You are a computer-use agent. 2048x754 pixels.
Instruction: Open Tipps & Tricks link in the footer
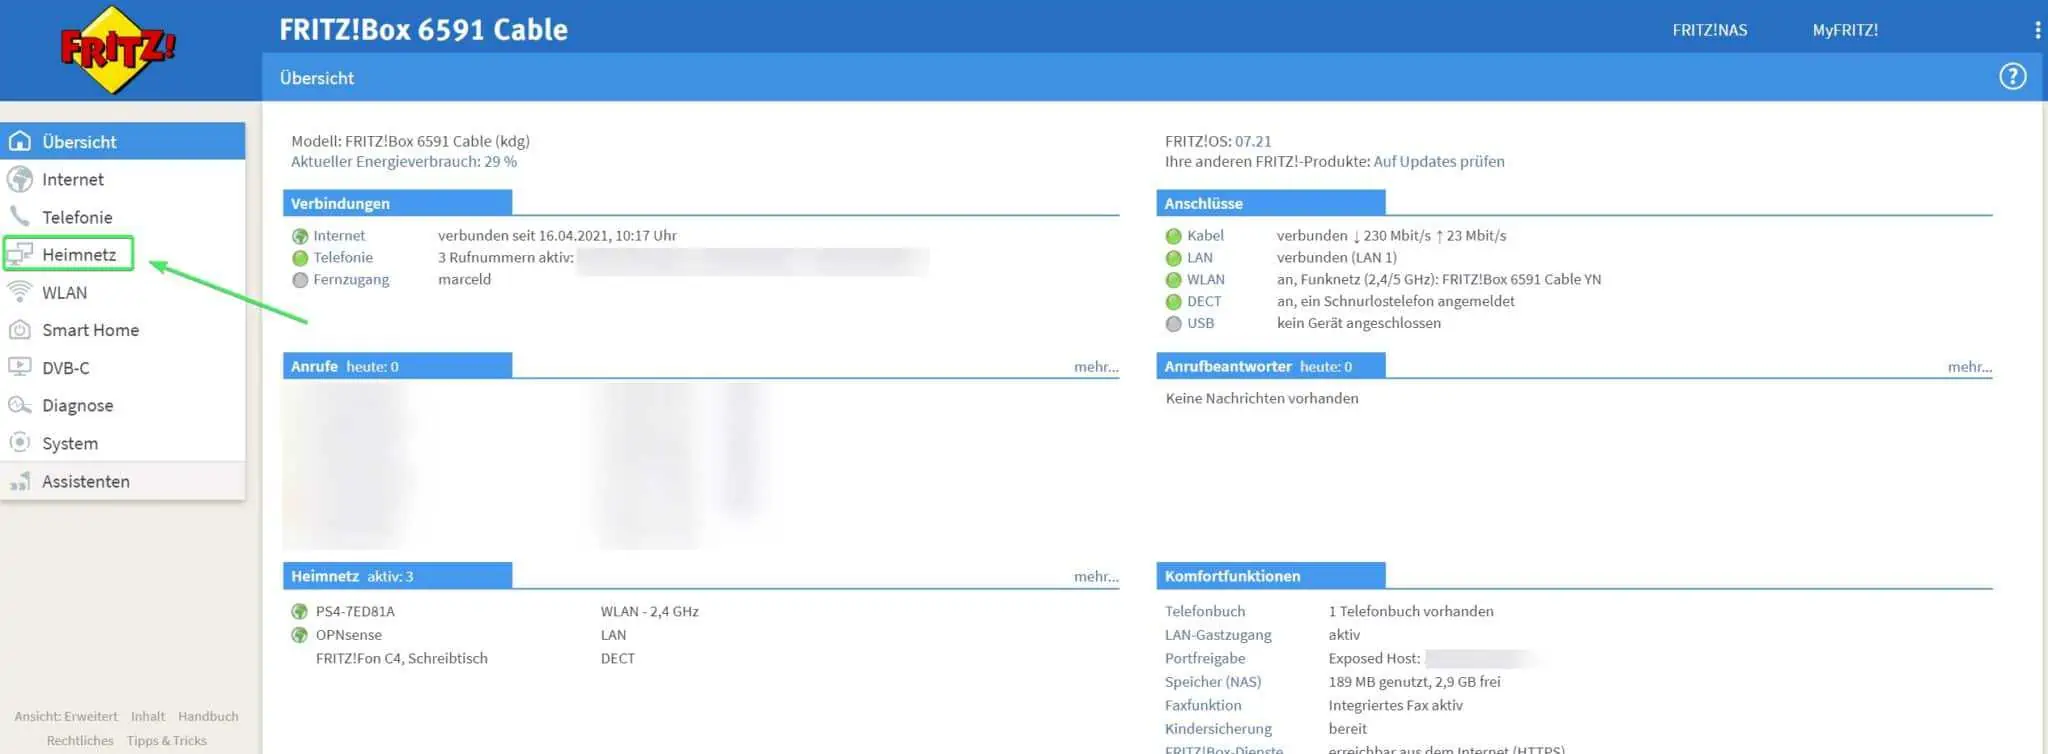(x=167, y=741)
